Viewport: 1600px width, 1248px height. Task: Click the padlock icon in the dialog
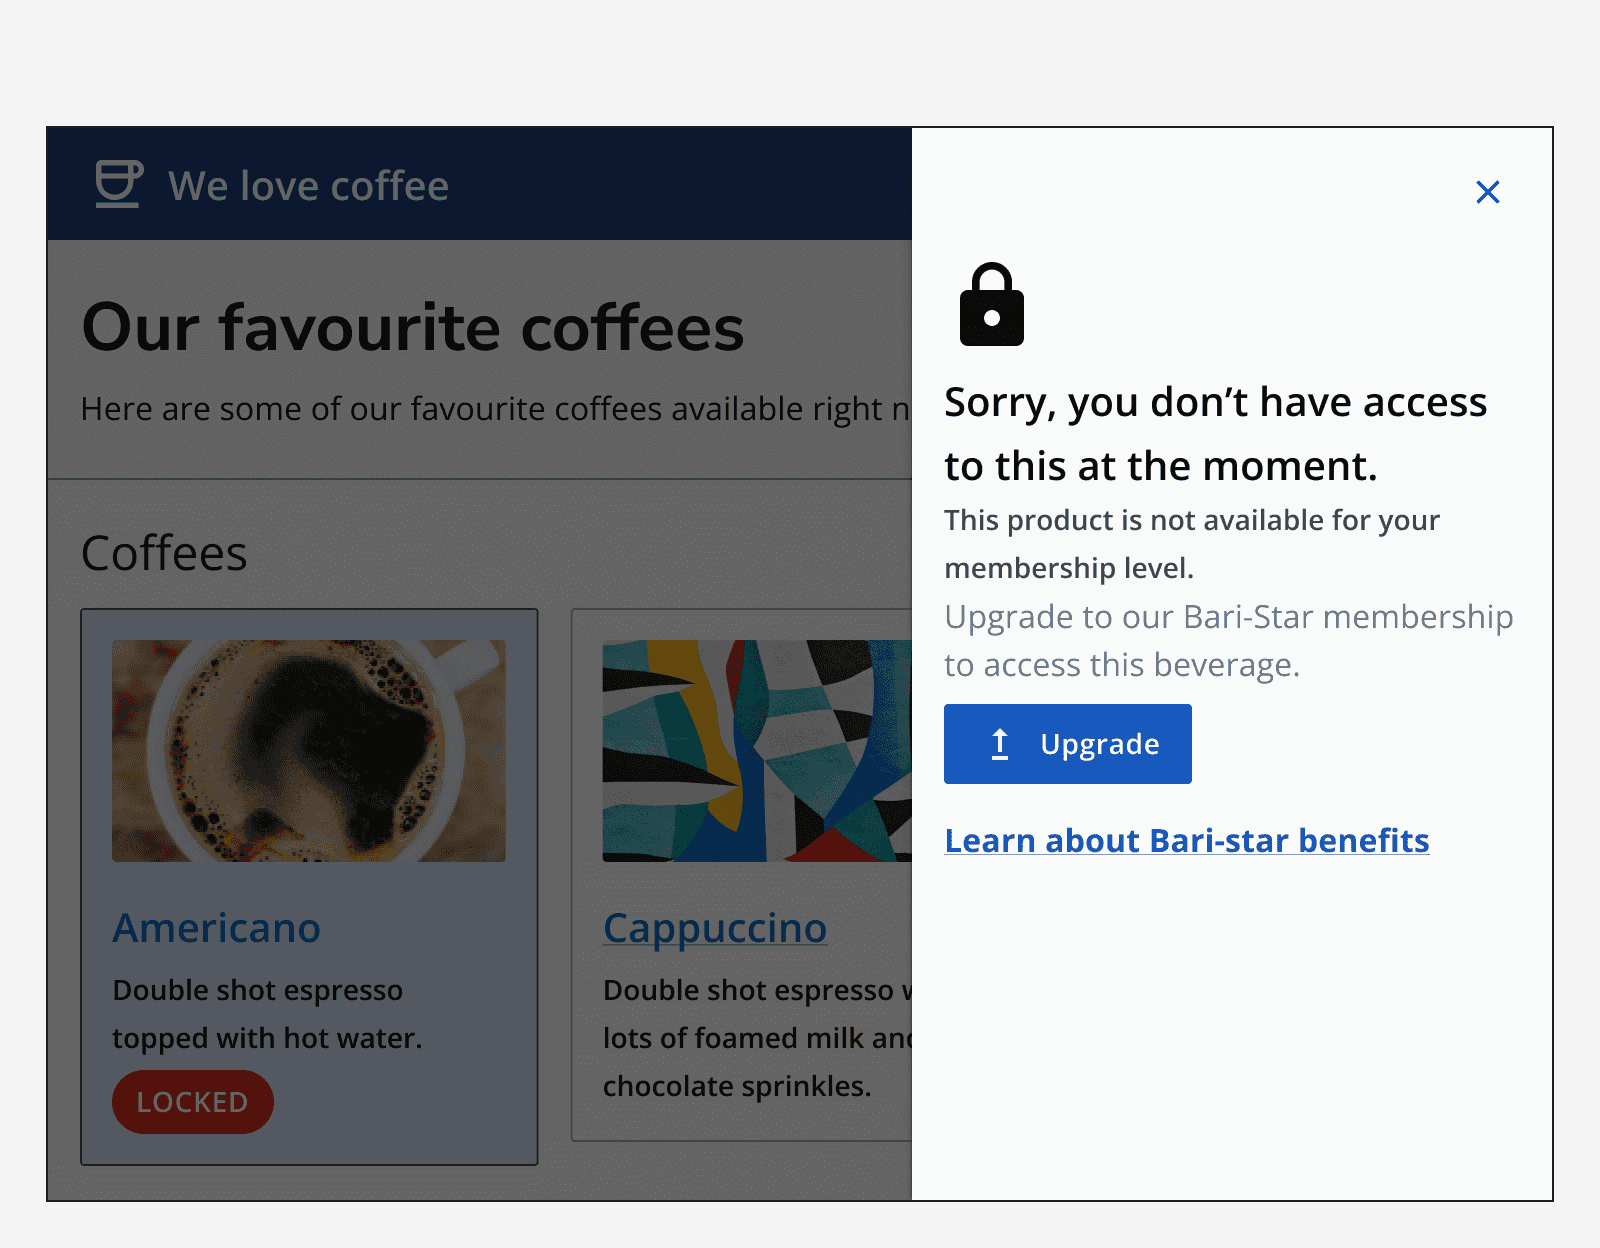pyautogui.click(x=991, y=305)
